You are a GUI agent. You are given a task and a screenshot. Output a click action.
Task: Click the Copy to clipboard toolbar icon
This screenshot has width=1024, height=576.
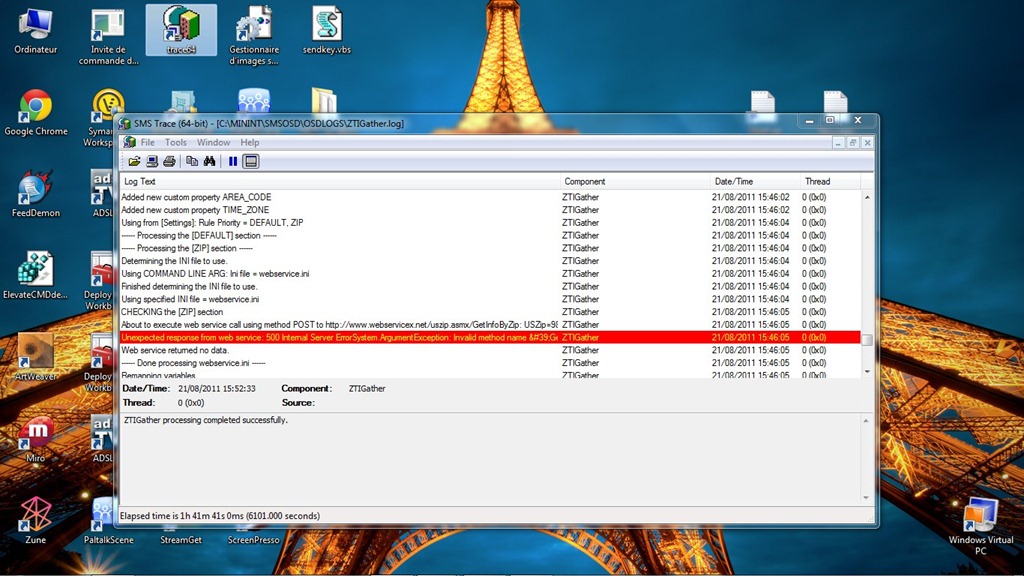tap(192, 161)
